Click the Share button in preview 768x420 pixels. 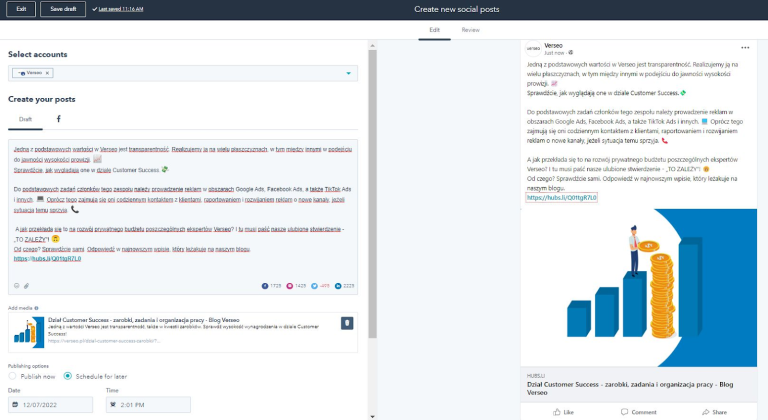[714, 412]
